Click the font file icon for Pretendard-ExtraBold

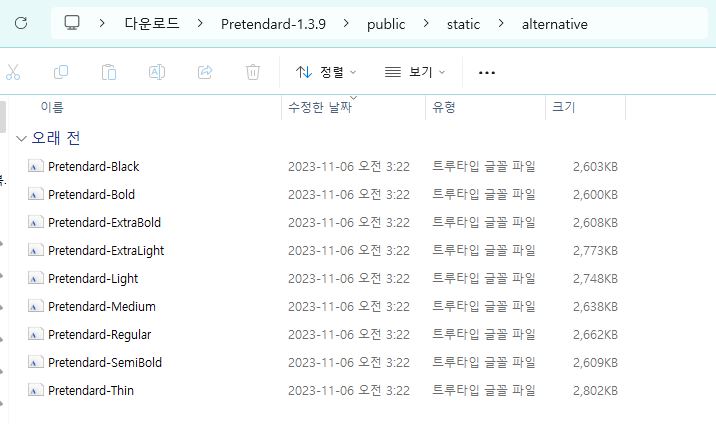36,222
